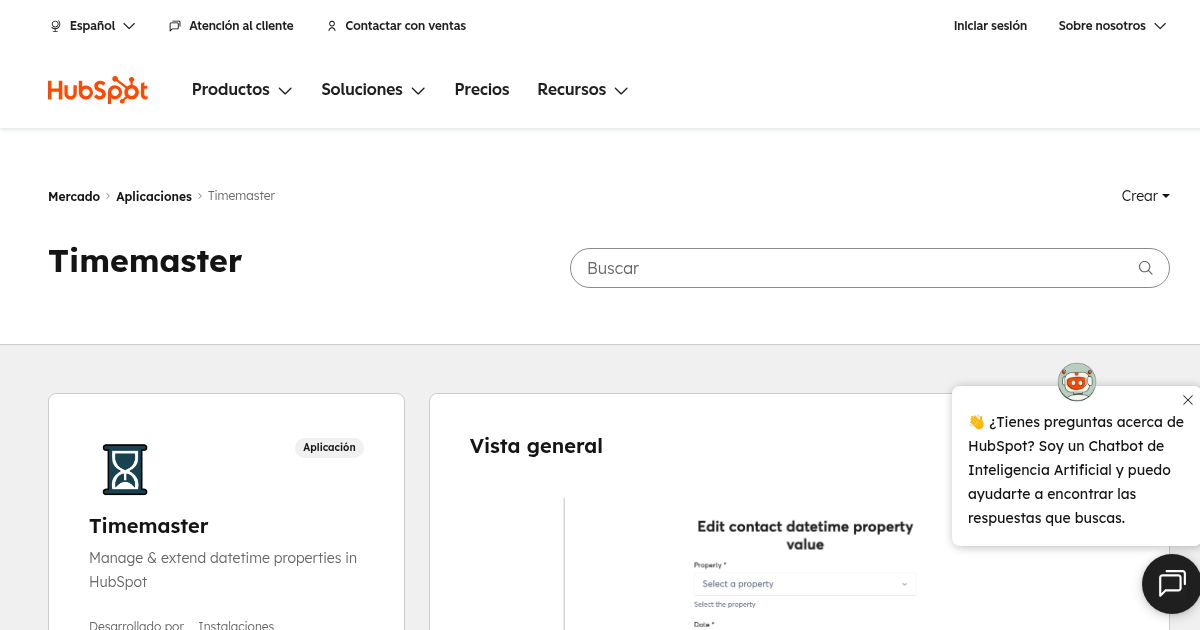Open Contactar con ventas link
Viewport: 1200px width, 630px height.
tap(405, 26)
